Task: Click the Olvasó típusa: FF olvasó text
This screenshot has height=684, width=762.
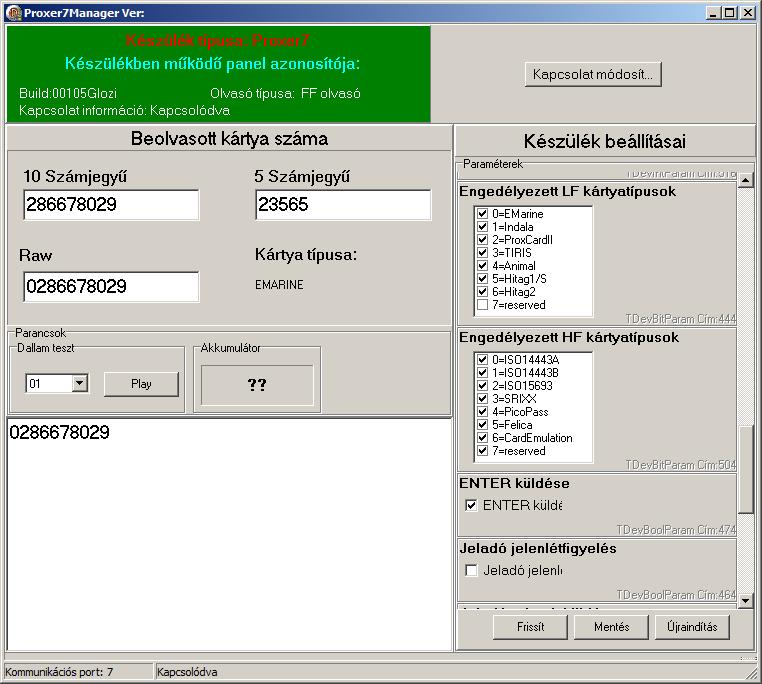Action: (x=285, y=93)
